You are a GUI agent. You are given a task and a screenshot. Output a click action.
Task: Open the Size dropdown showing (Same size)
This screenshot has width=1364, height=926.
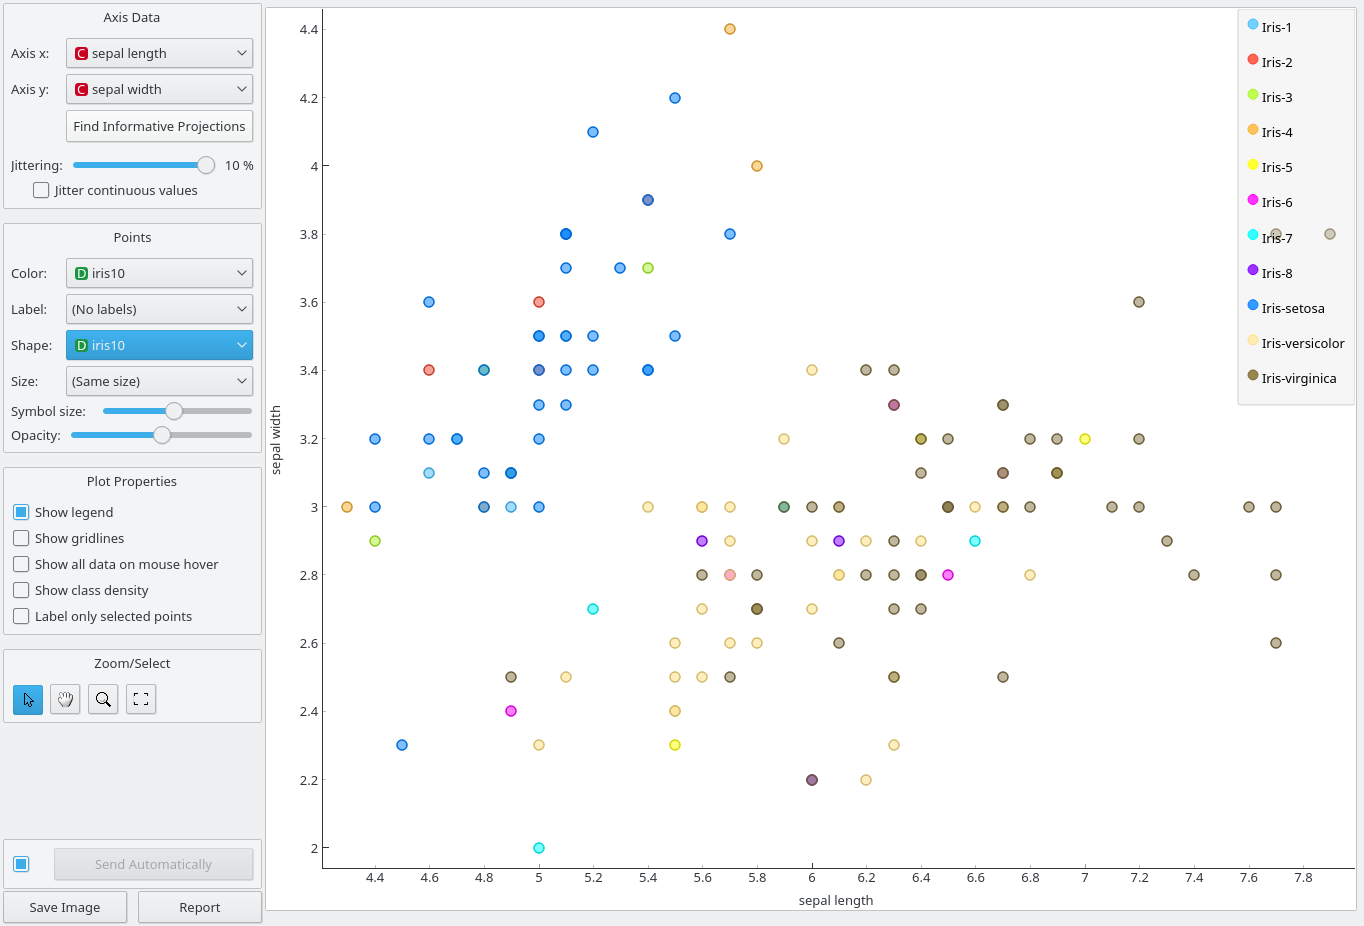[x=159, y=380]
